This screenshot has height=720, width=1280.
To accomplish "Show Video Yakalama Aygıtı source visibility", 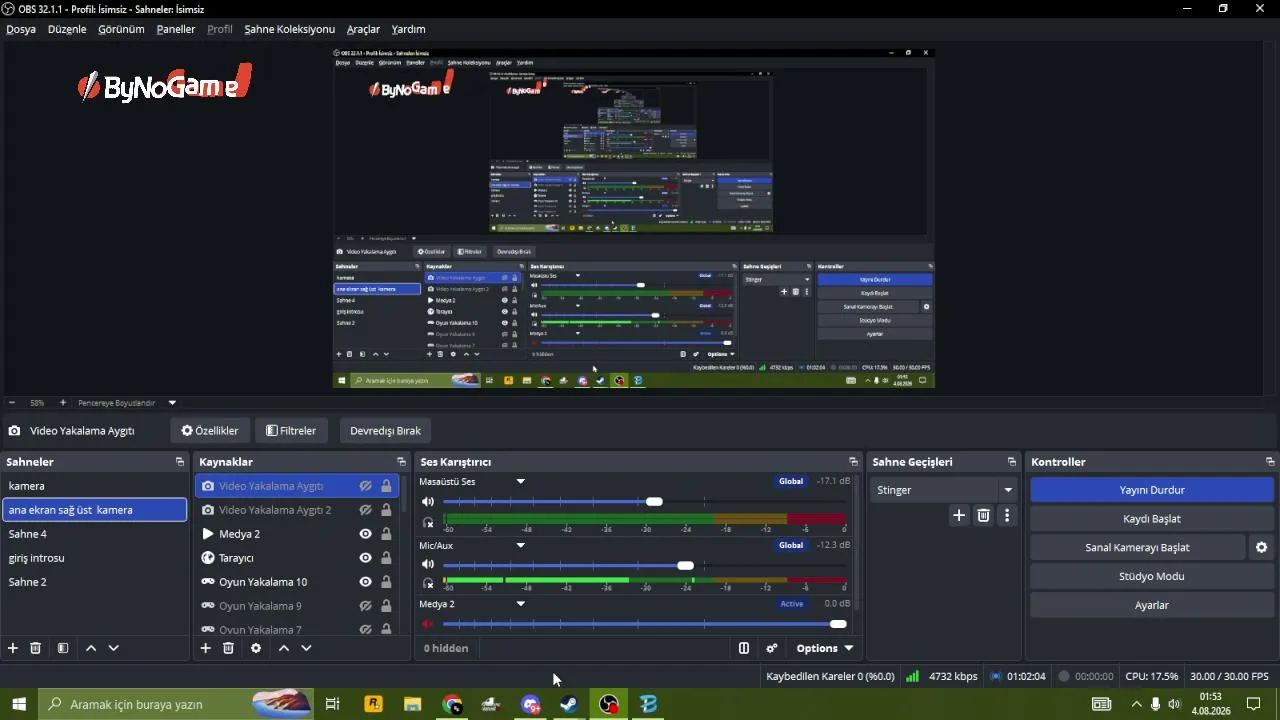I will [x=366, y=486].
